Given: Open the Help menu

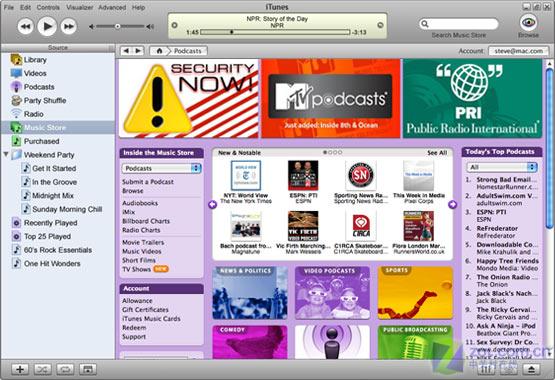Looking at the screenshot, I should click(x=138, y=7).
